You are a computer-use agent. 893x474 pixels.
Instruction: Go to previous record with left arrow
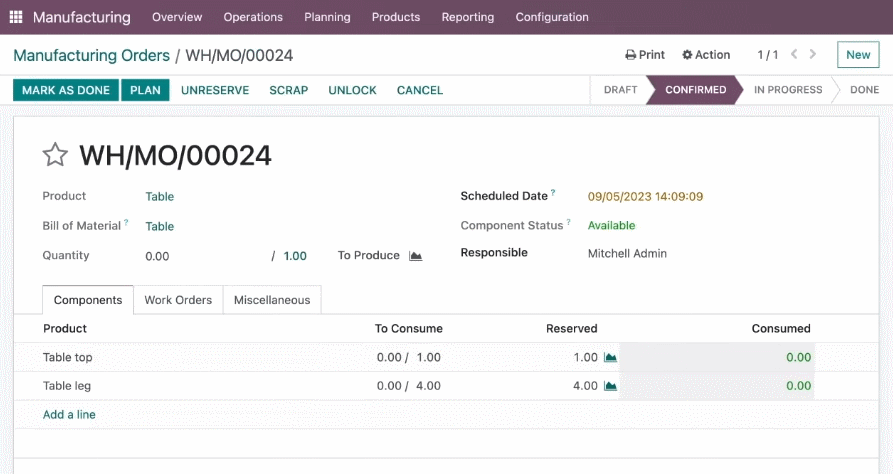(x=794, y=54)
